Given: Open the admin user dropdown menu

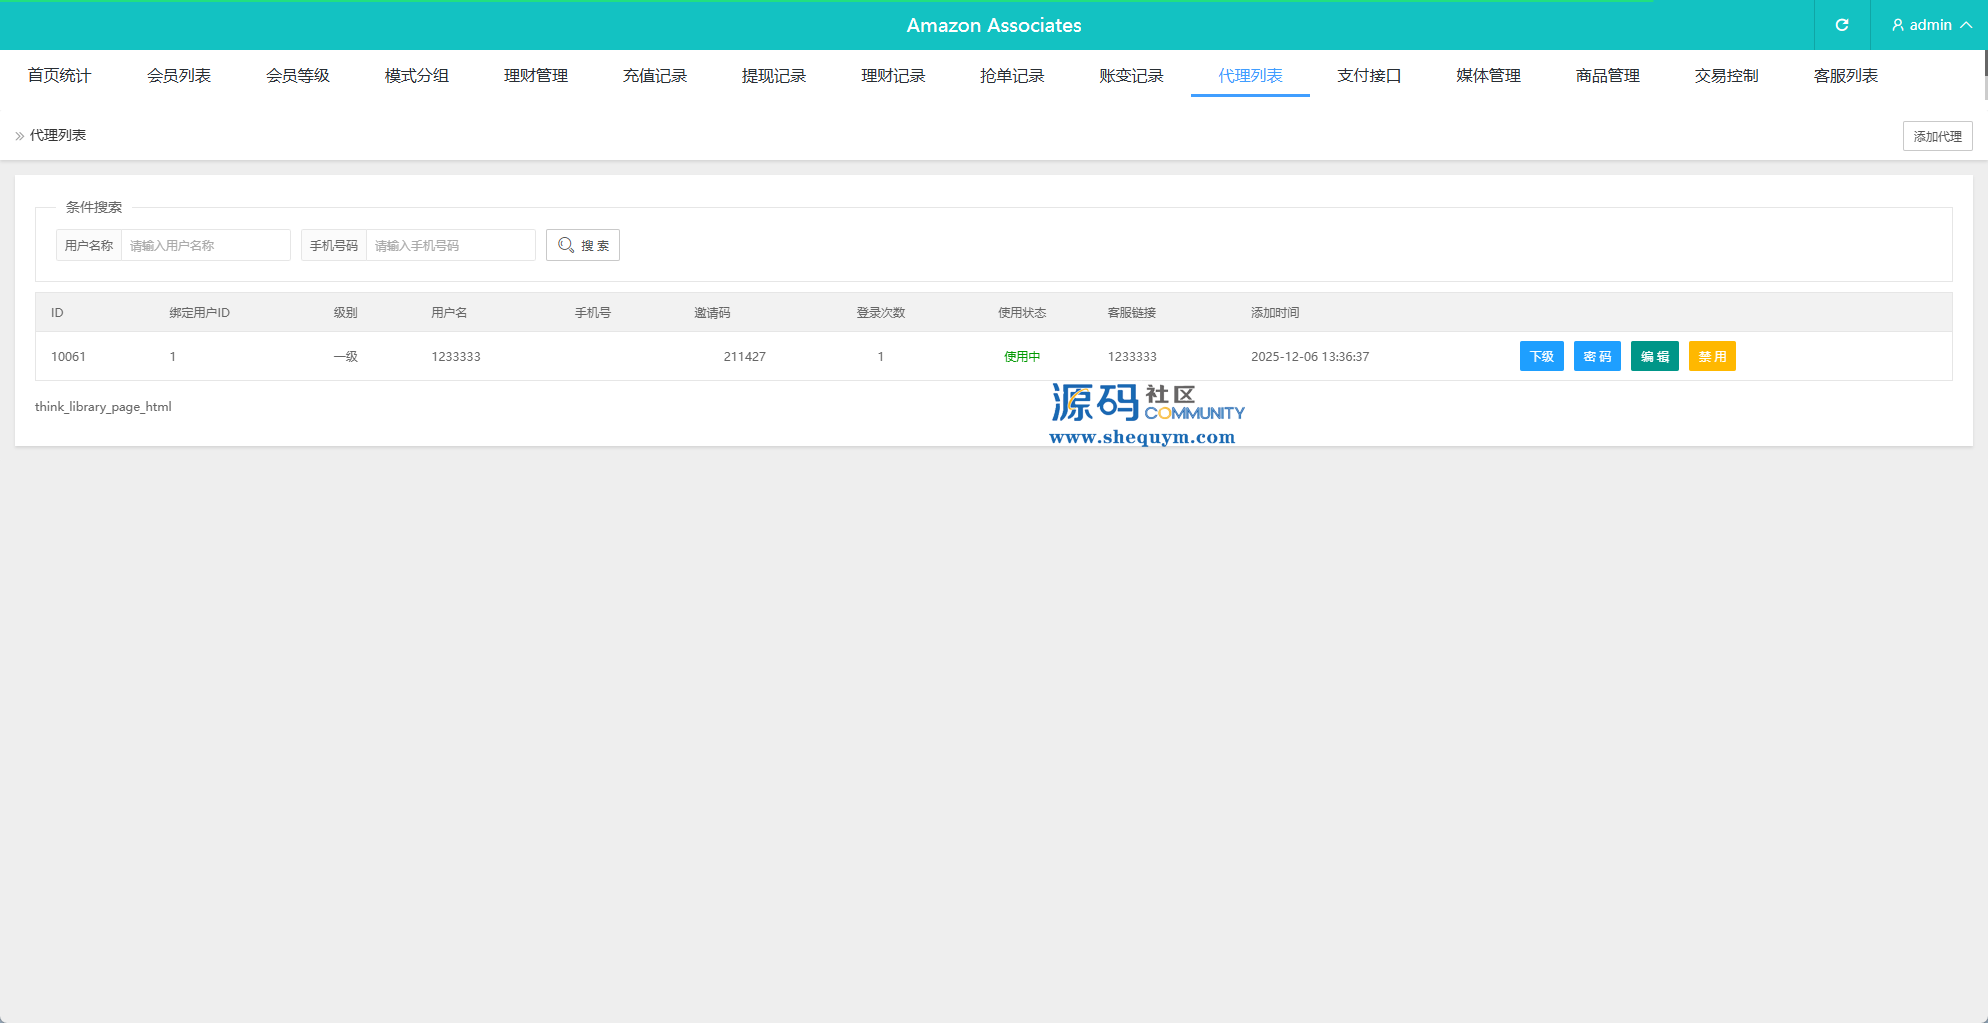Looking at the screenshot, I should pos(1930,25).
